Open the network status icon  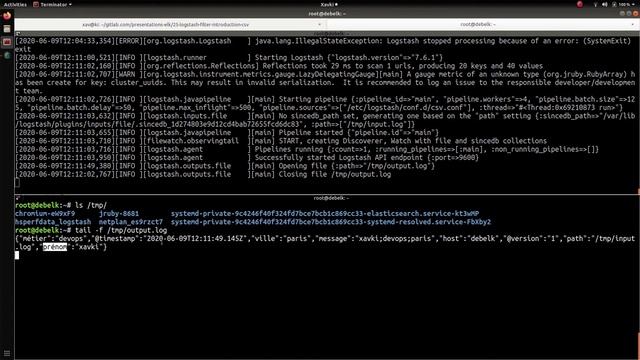[595, 4]
